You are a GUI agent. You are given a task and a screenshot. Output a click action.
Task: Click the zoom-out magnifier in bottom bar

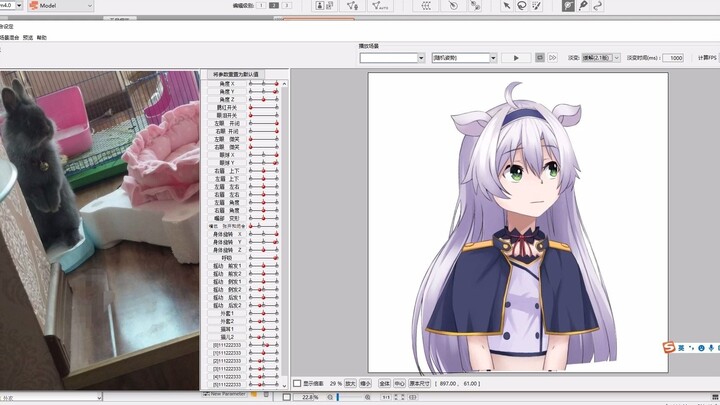coord(330,397)
